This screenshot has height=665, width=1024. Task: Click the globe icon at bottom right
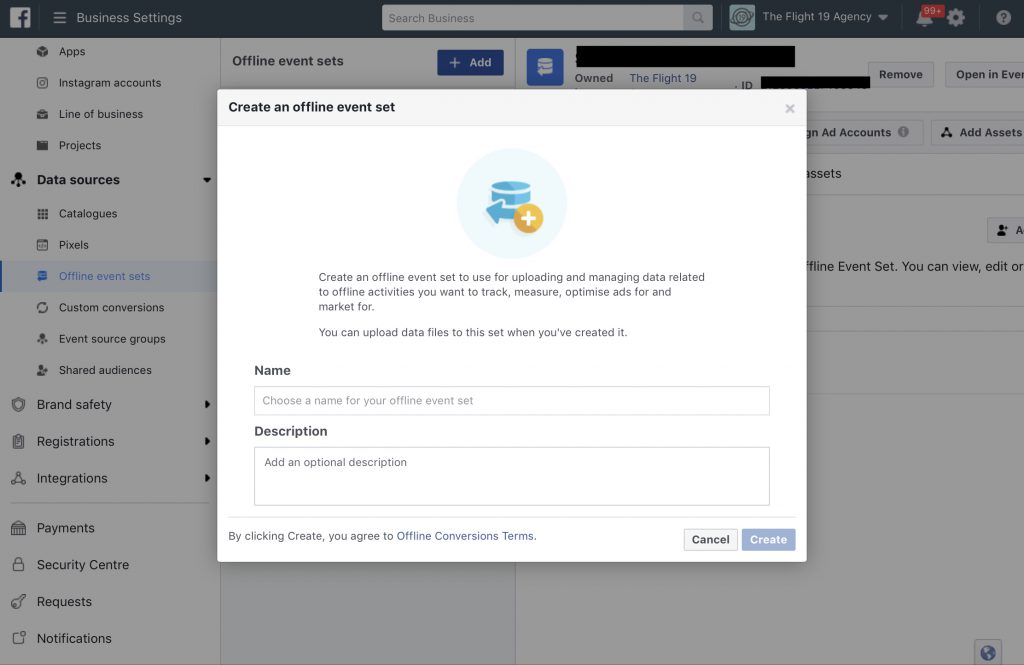pyautogui.click(x=988, y=653)
